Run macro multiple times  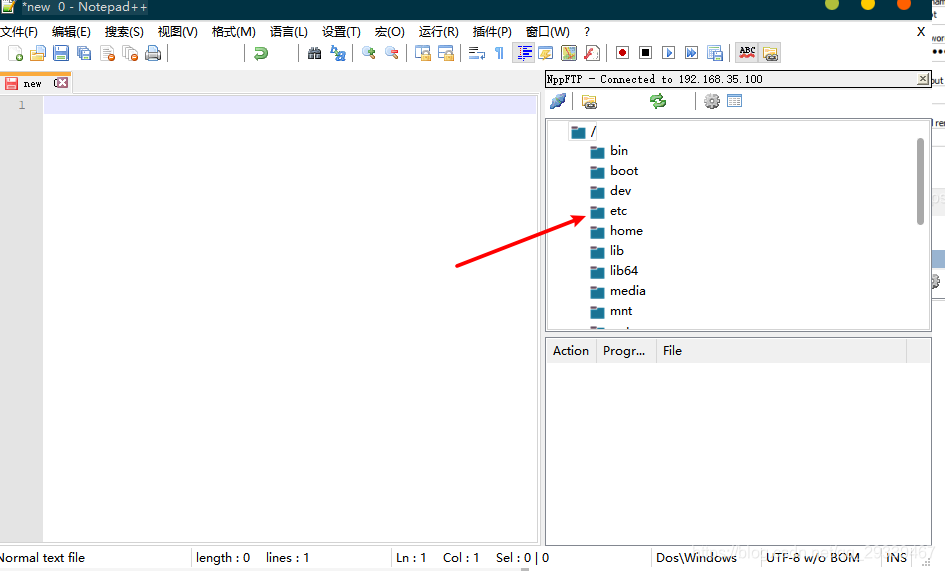pyautogui.click(x=691, y=53)
